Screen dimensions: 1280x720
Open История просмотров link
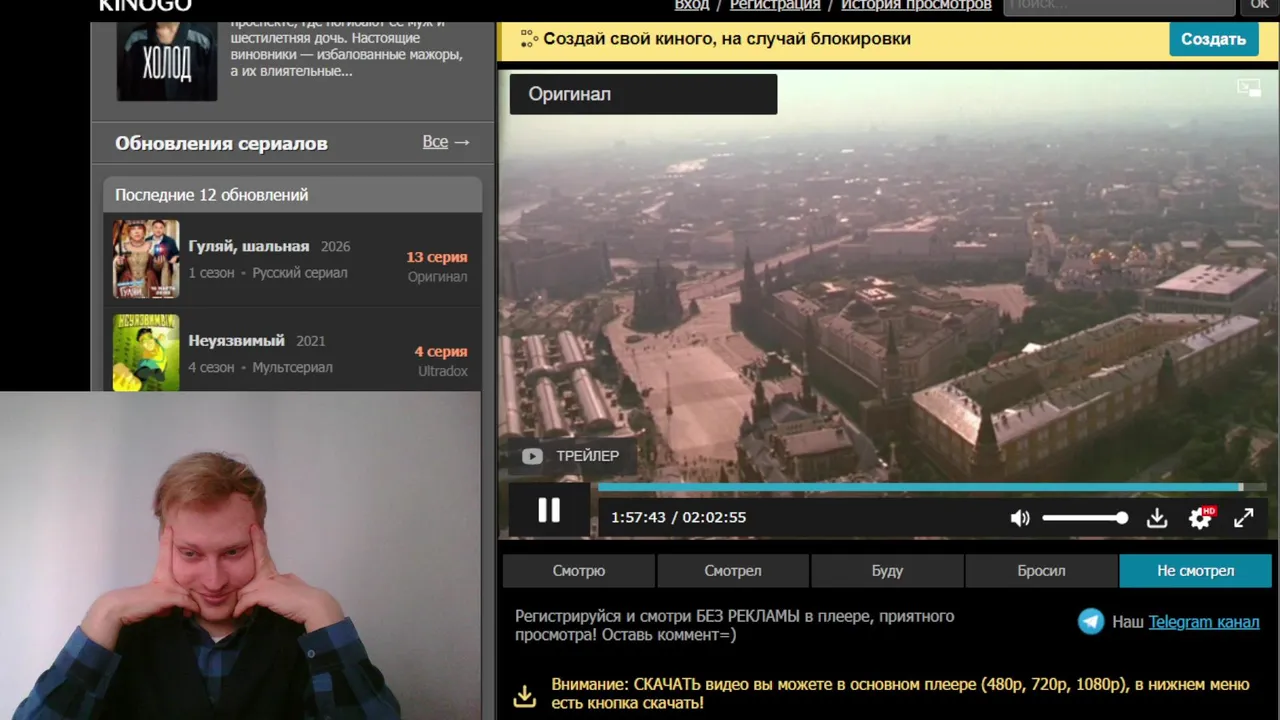916,5
